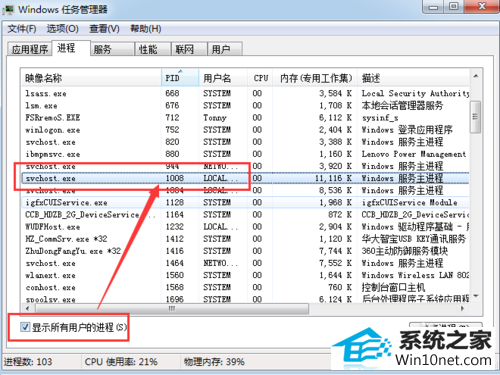500x375 pixels.
Task: Maximize the Task Manager window
Action: [x=454, y=7]
